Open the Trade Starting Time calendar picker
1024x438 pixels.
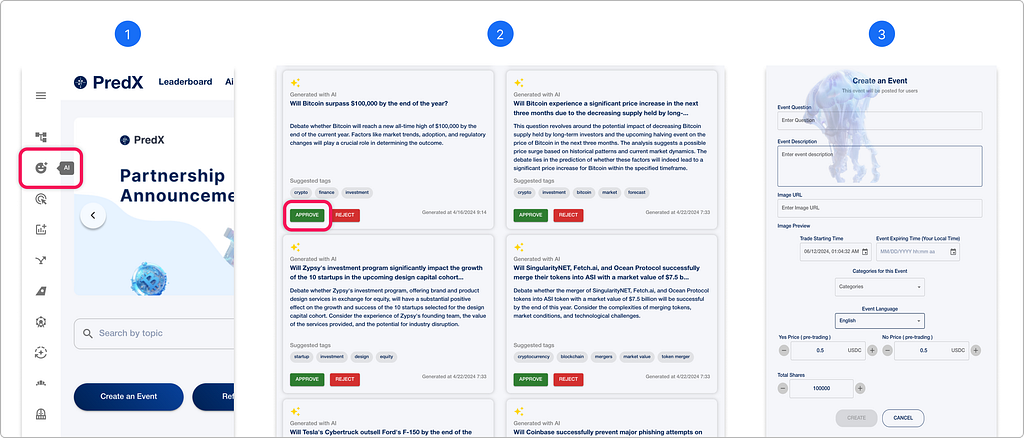(865, 252)
